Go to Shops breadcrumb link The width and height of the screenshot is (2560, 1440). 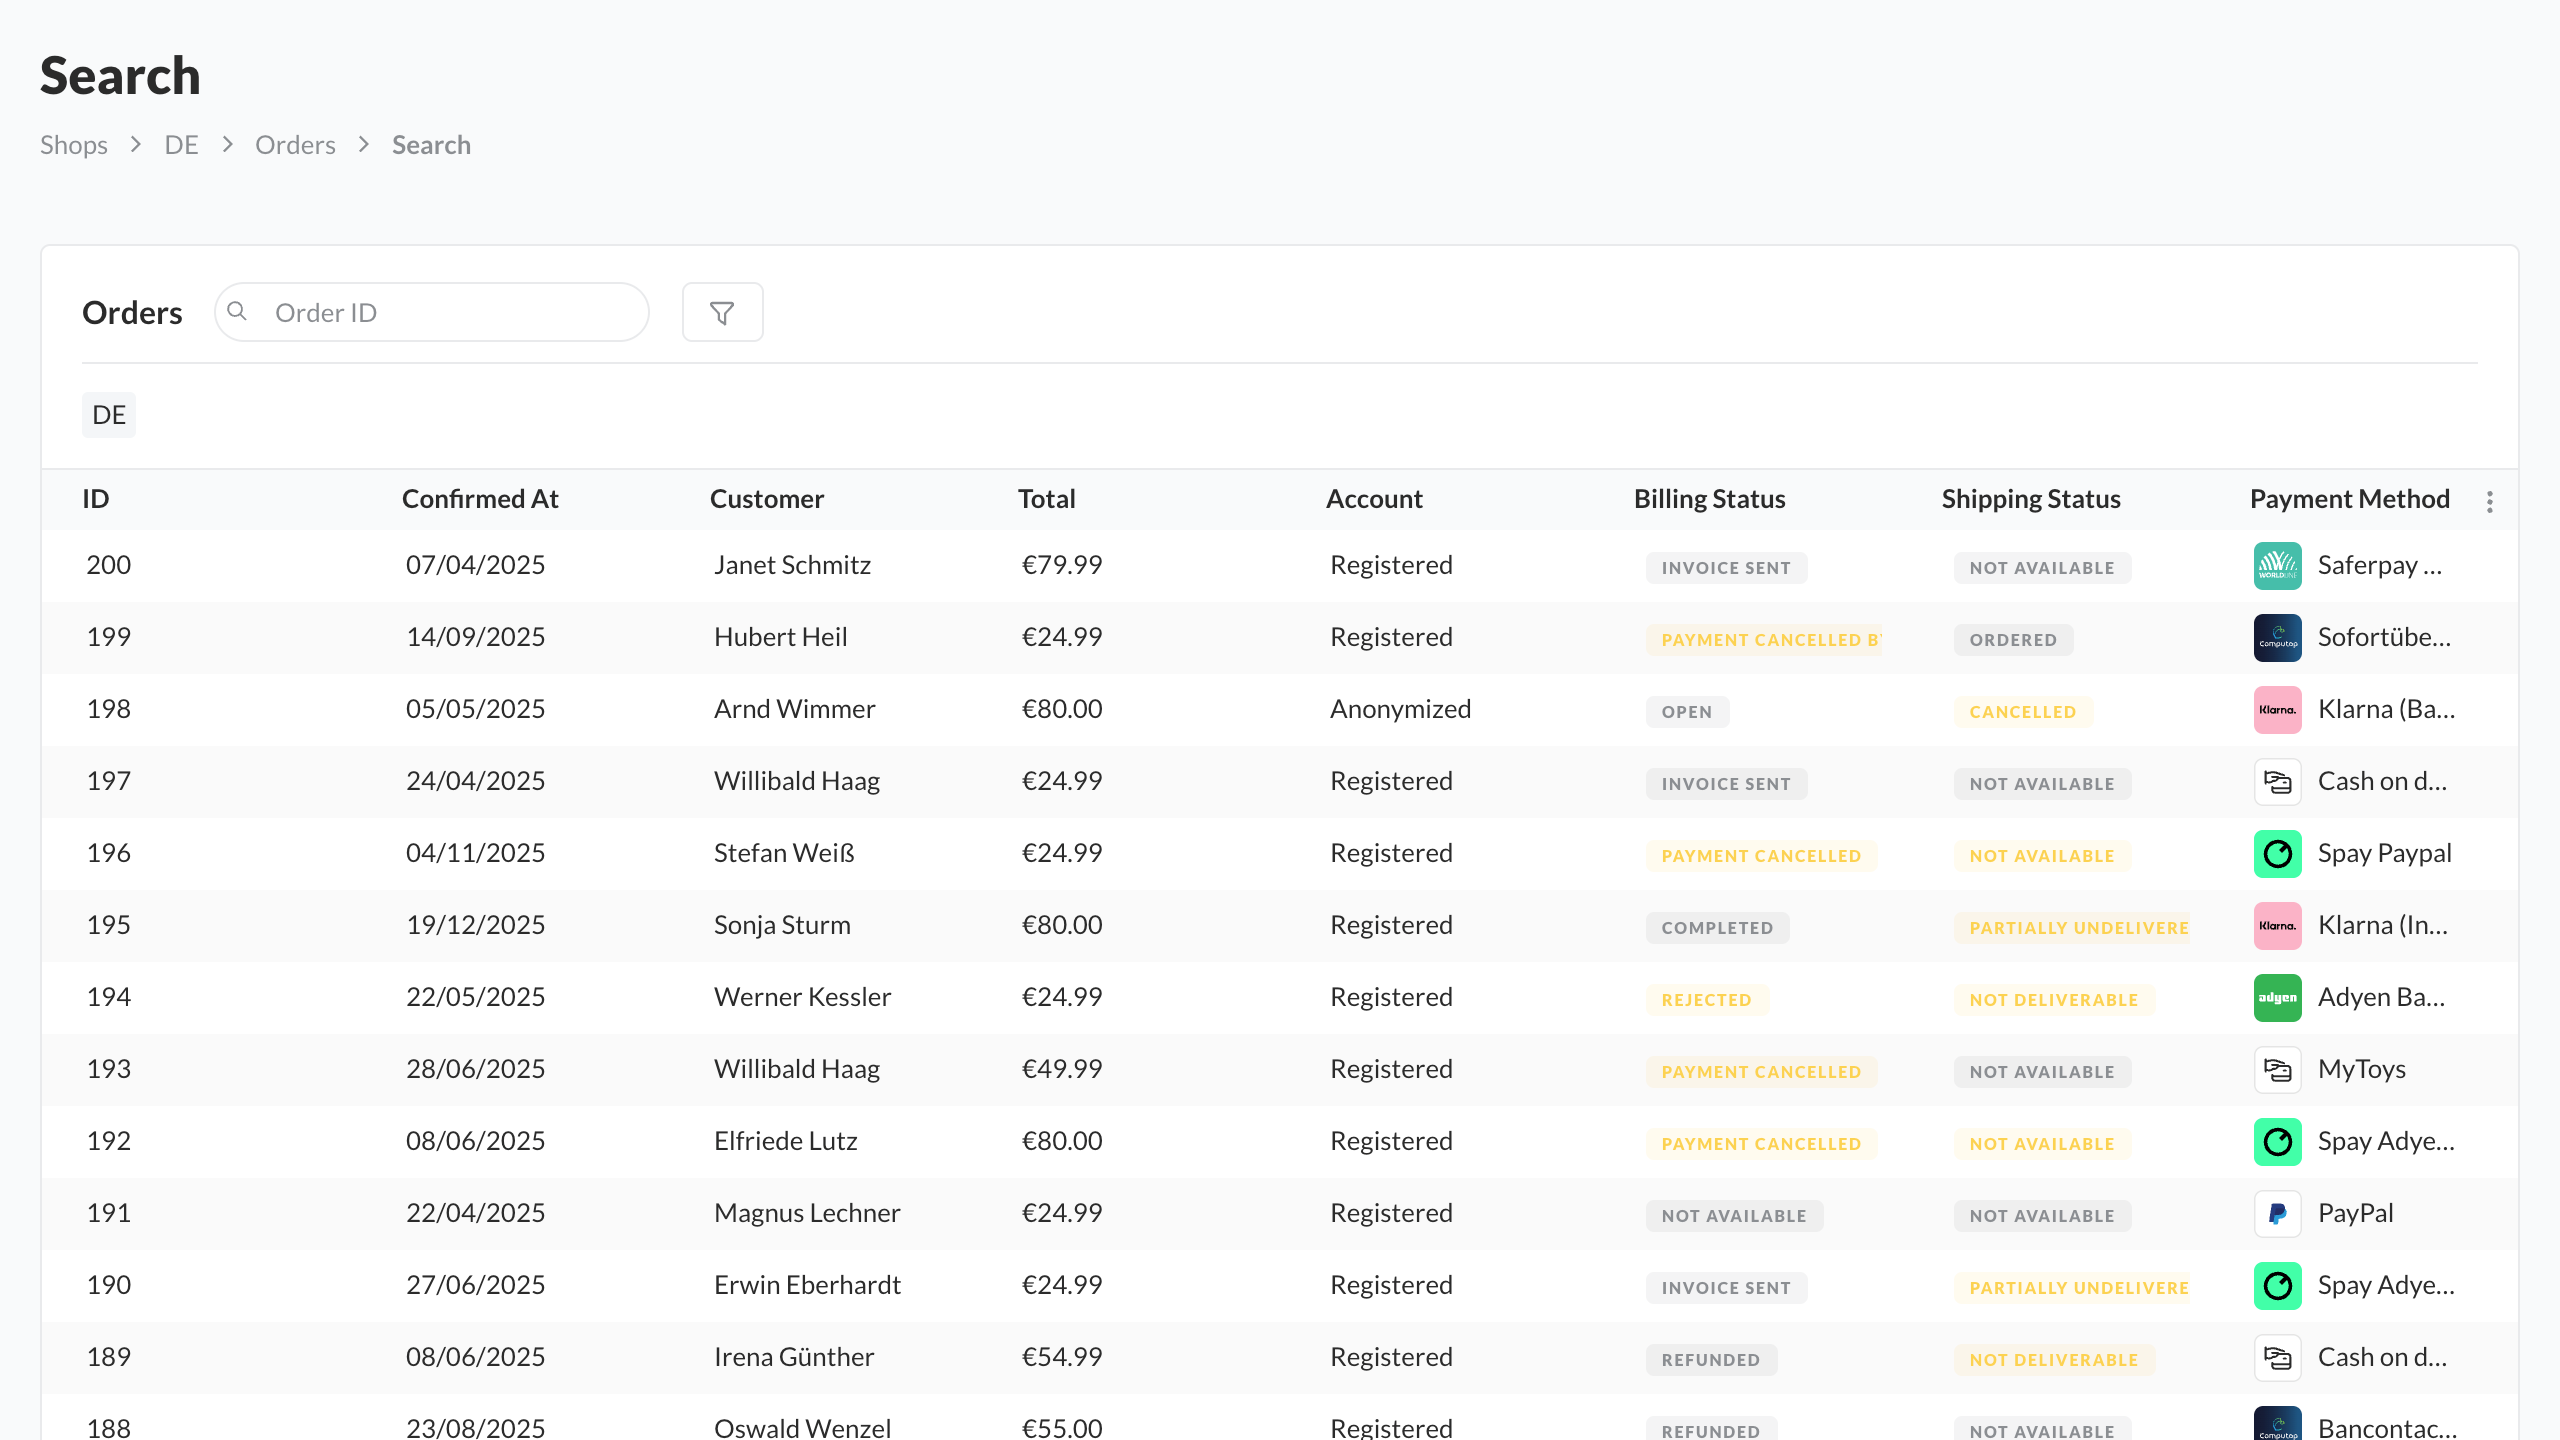(x=74, y=145)
